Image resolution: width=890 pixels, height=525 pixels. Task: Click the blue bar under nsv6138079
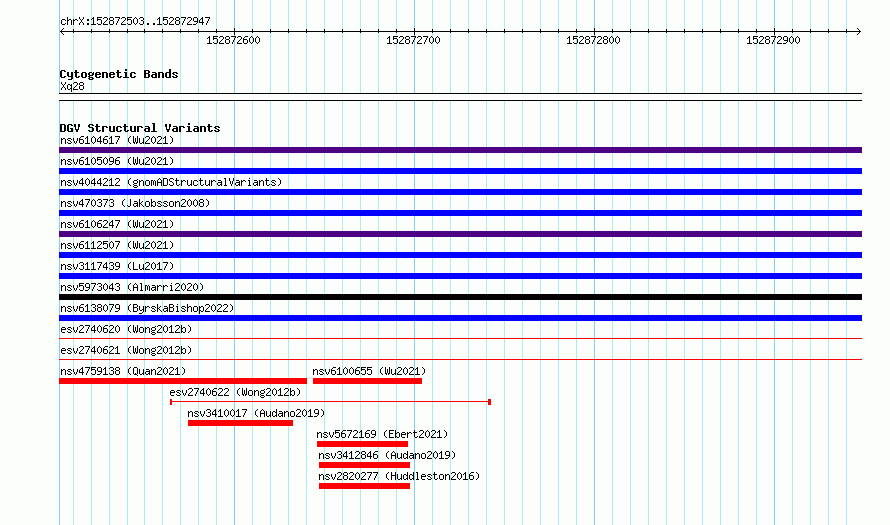coord(460,318)
